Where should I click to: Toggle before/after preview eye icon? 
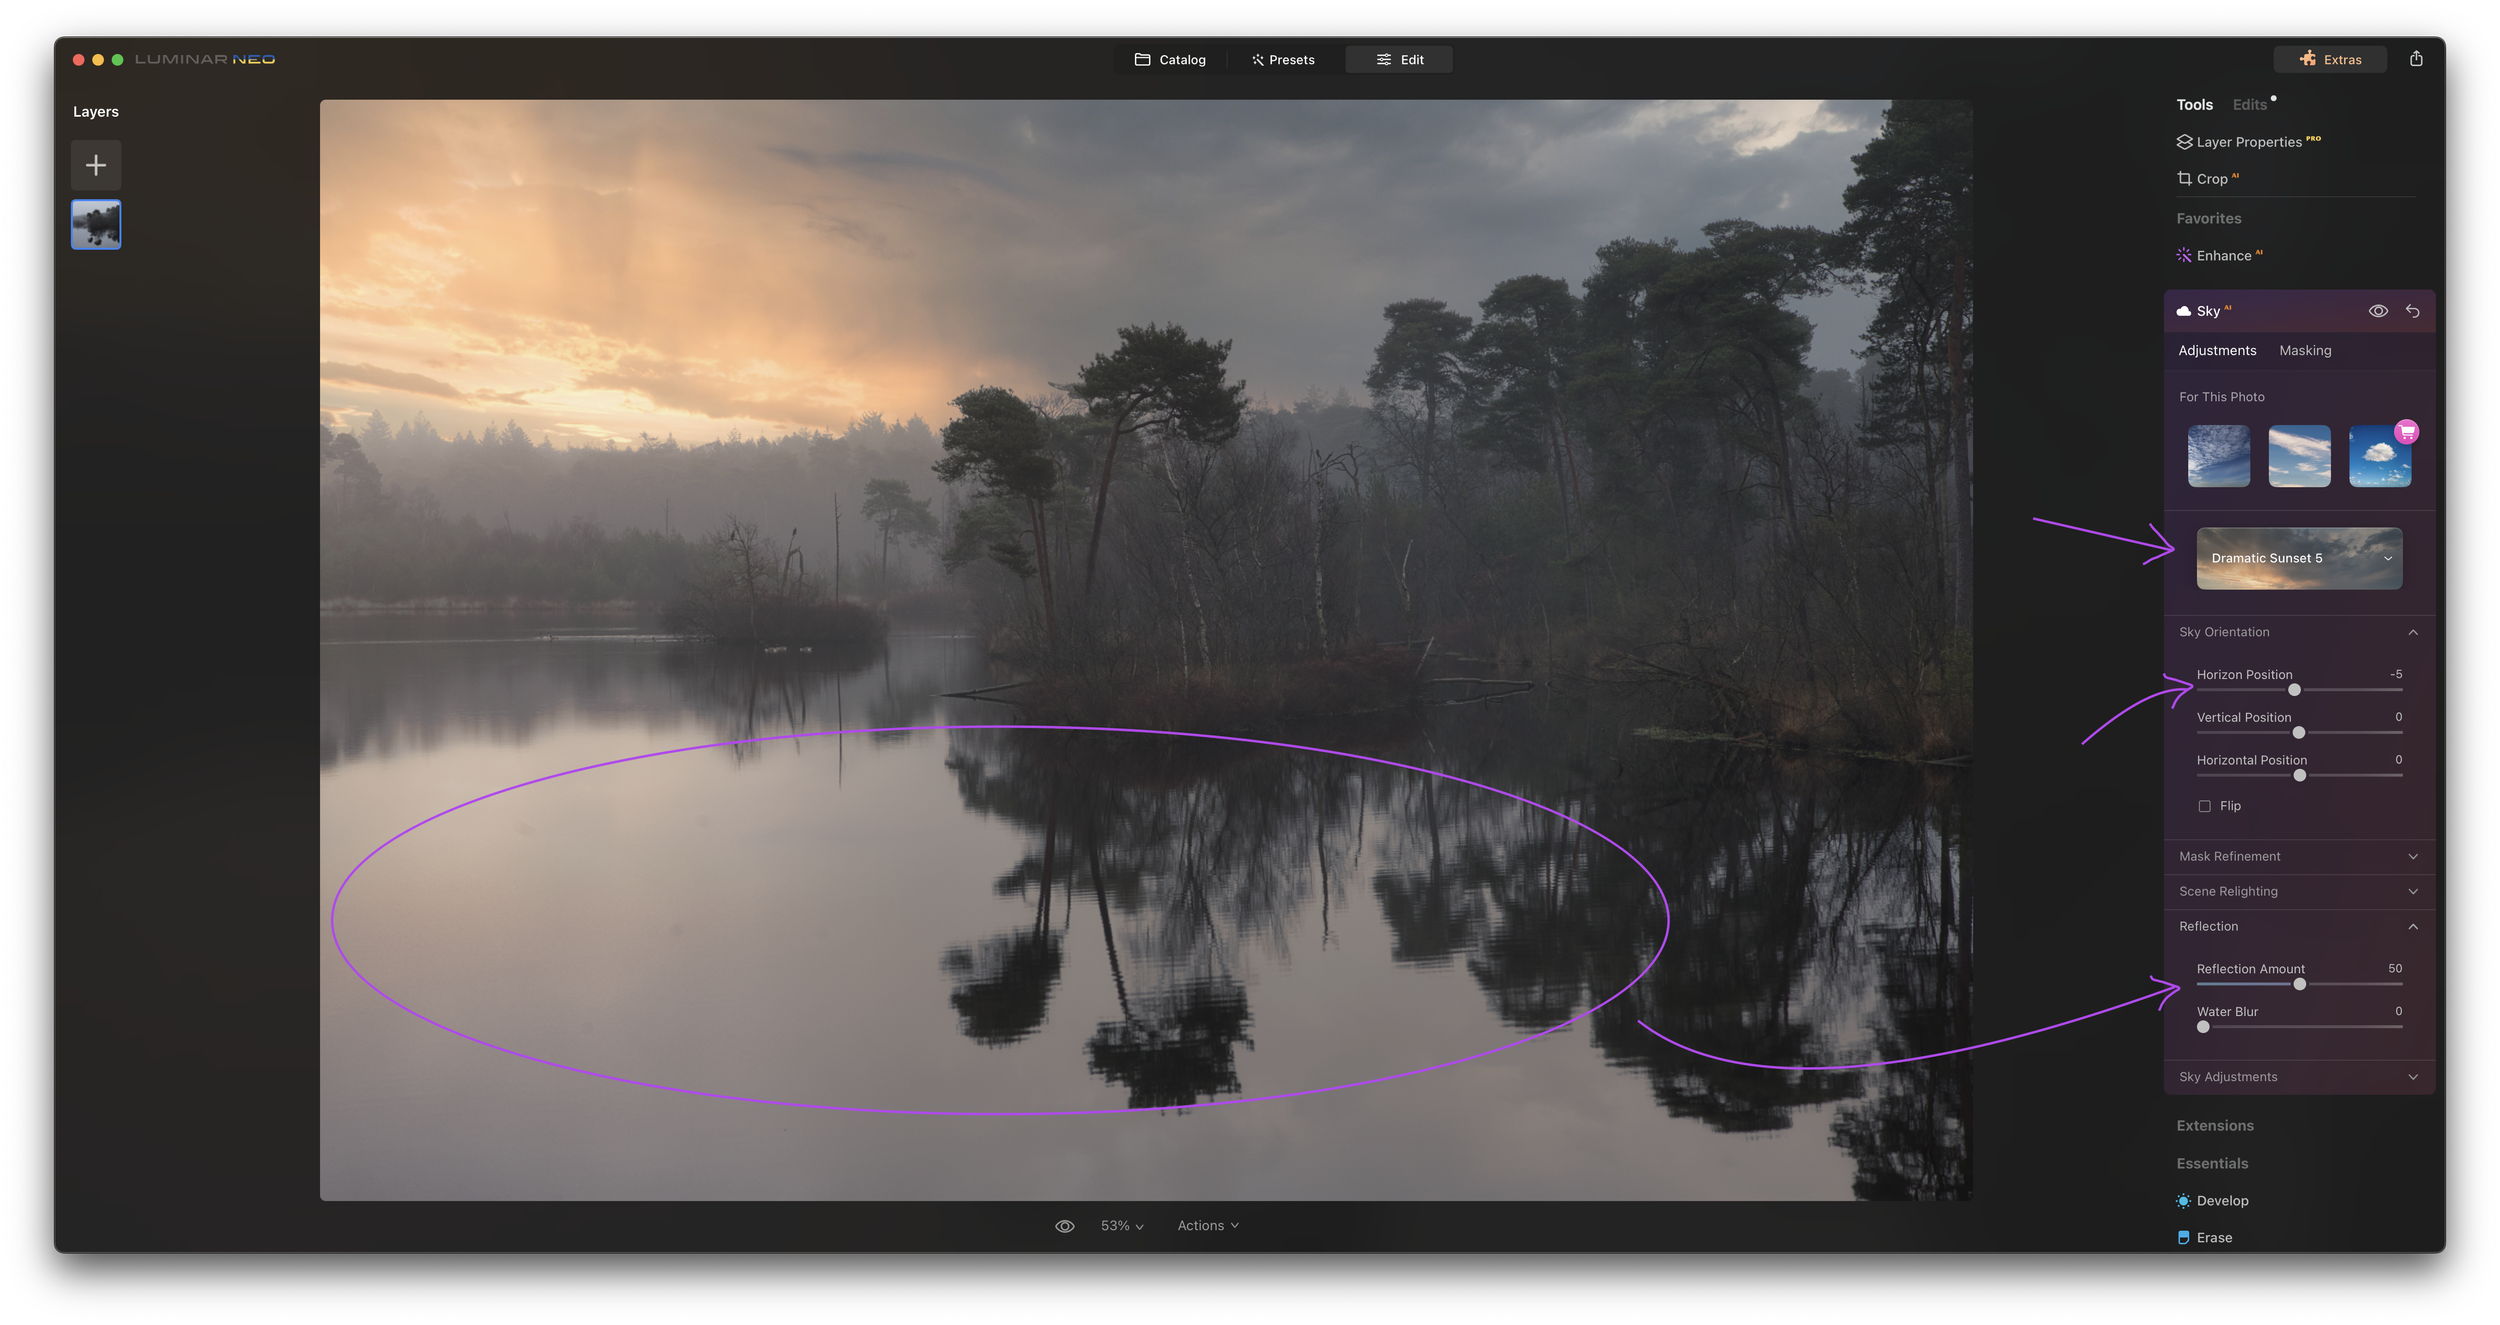(x=1064, y=1226)
